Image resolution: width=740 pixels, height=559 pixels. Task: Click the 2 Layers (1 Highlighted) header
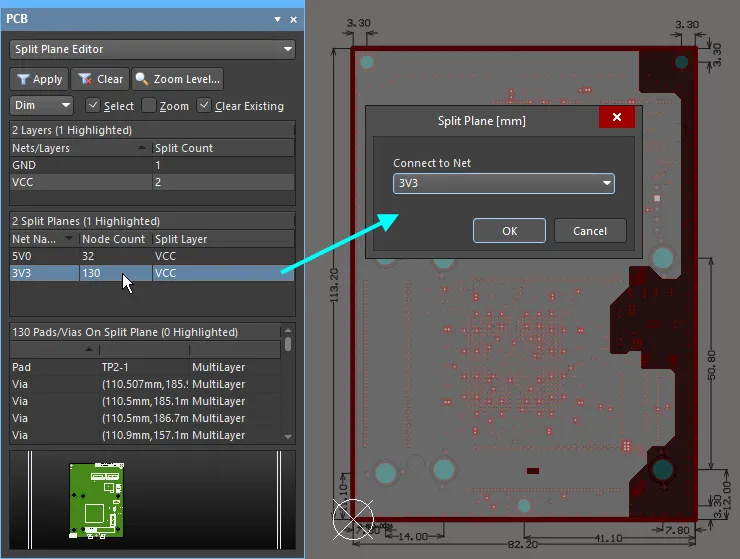click(x=152, y=130)
